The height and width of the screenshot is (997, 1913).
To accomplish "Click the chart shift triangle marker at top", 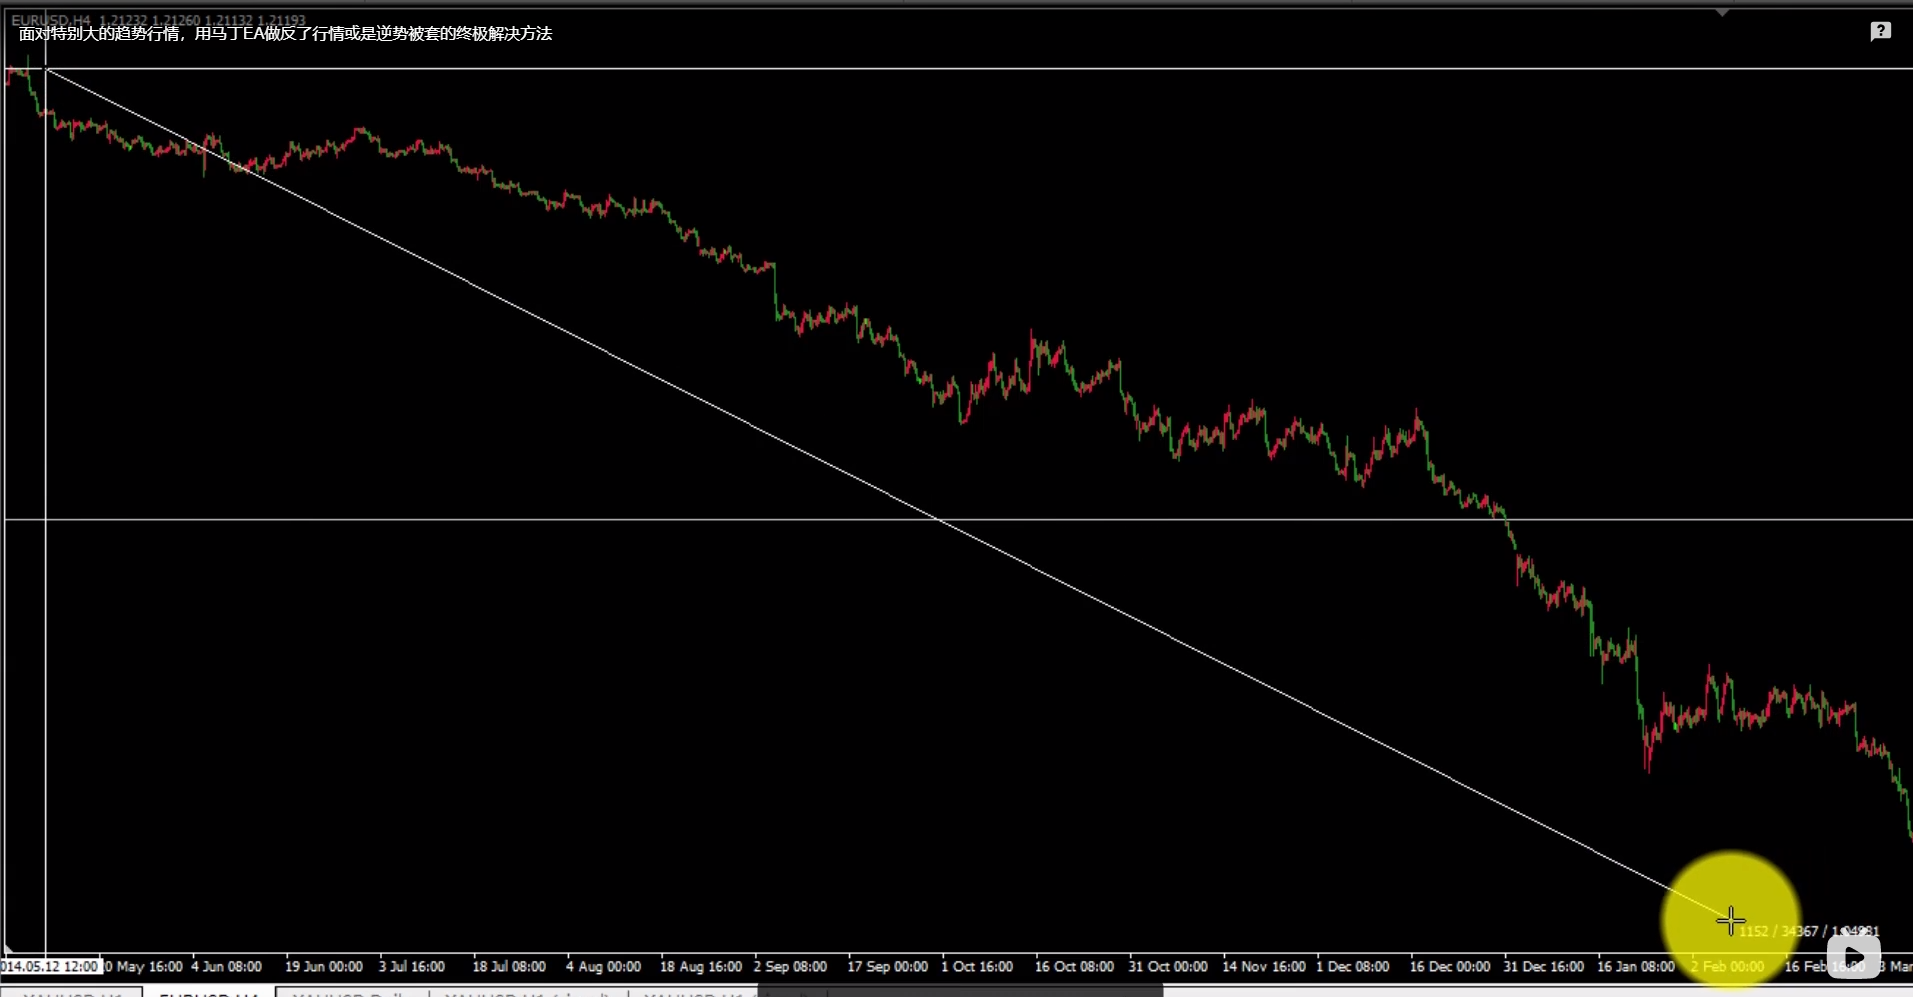I will click(1722, 13).
